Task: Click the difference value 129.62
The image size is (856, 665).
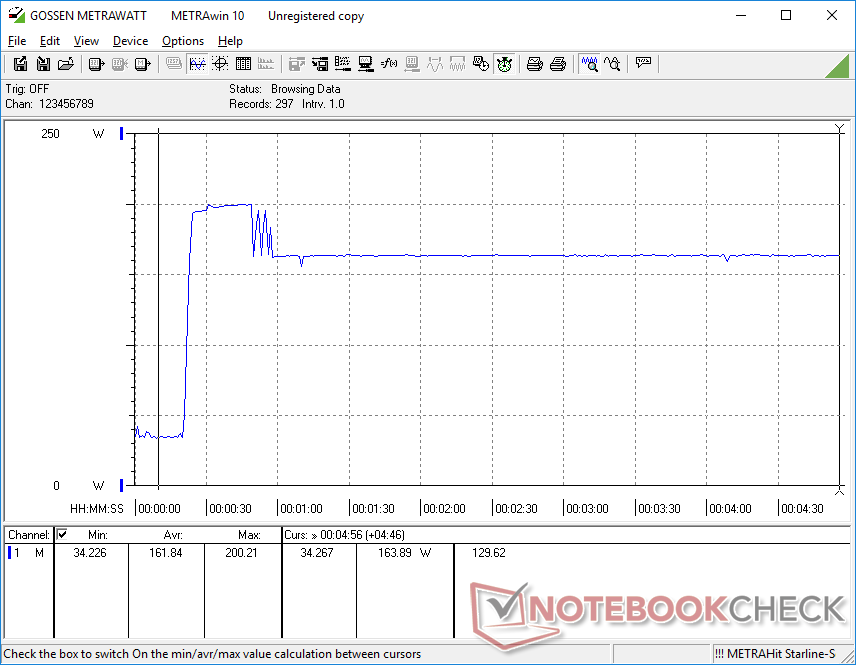Action: point(489,553)
